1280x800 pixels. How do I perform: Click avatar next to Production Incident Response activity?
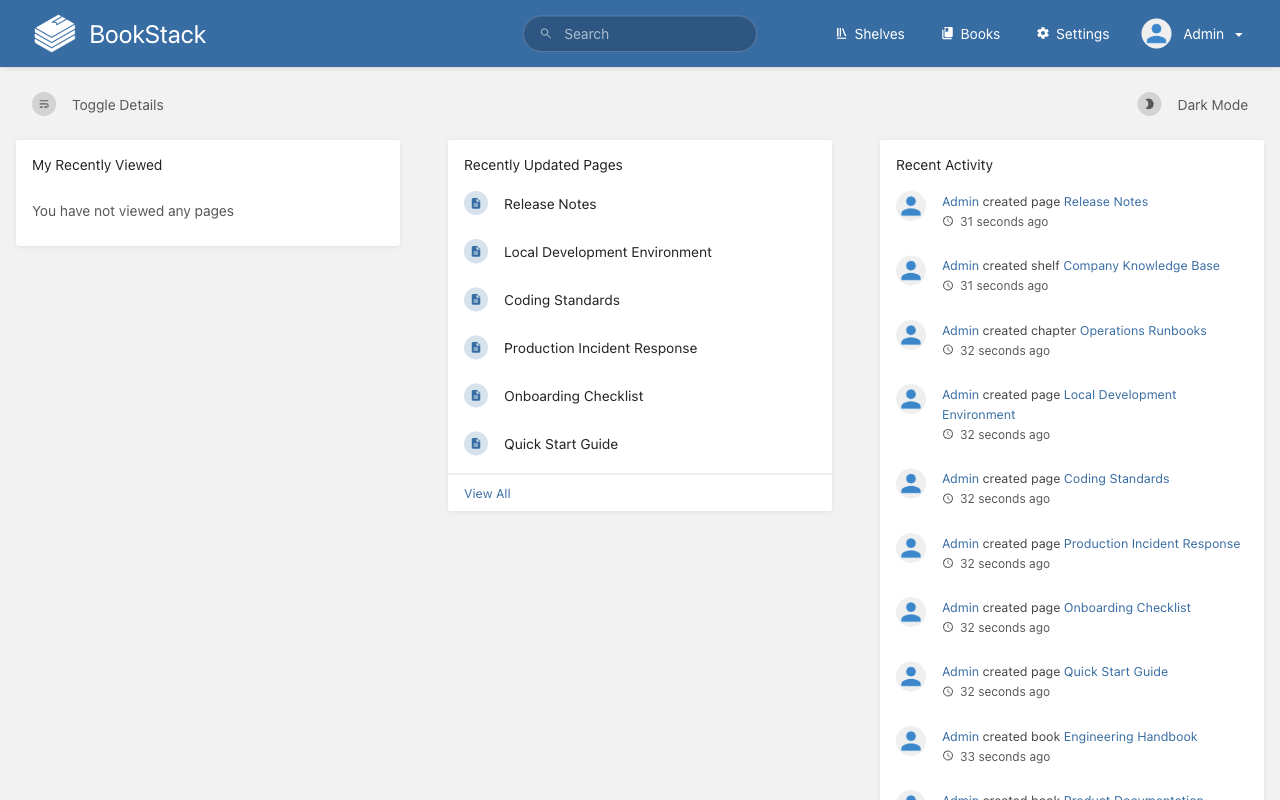coord(911,548)
